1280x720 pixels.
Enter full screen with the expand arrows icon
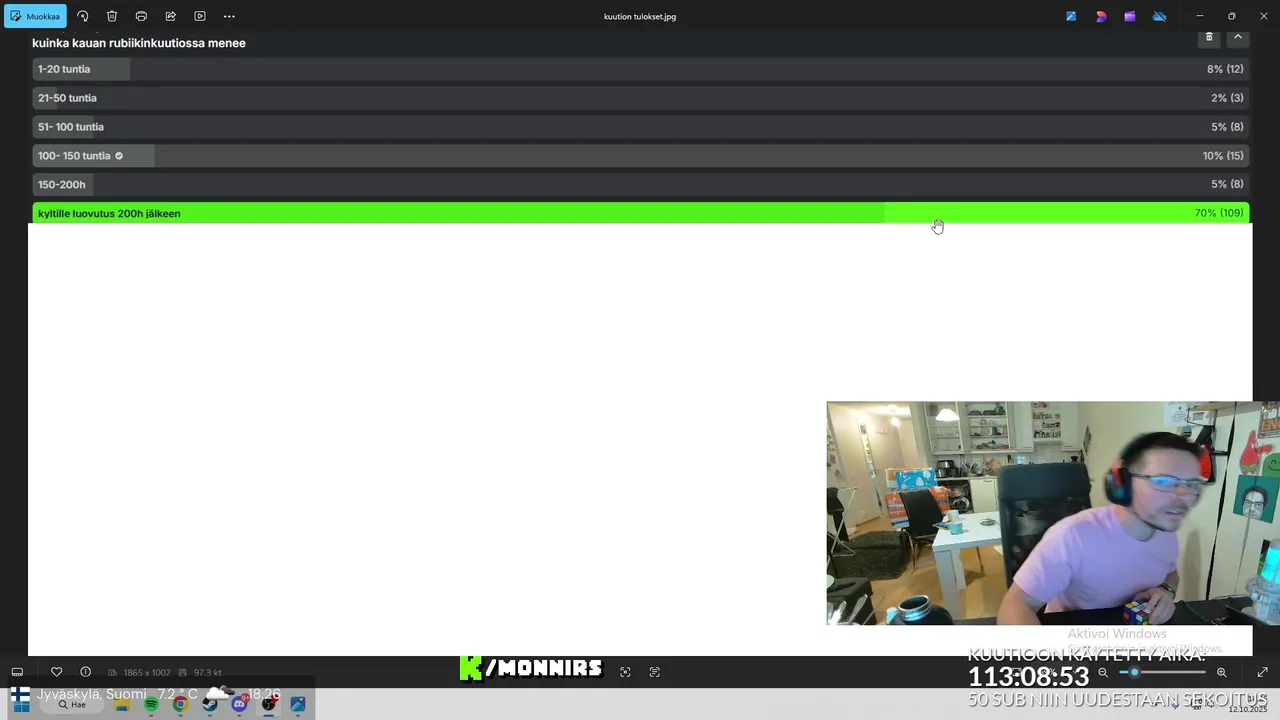point(1262,672)
